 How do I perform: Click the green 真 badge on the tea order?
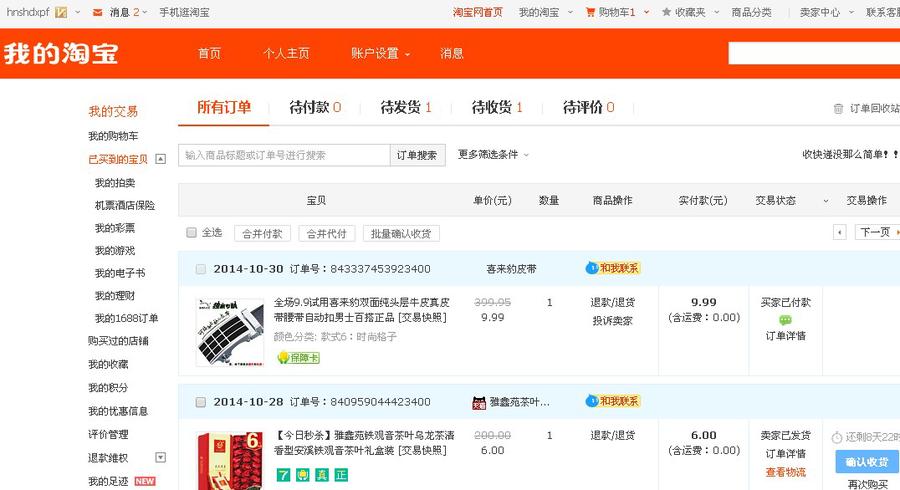click(322, 475)
